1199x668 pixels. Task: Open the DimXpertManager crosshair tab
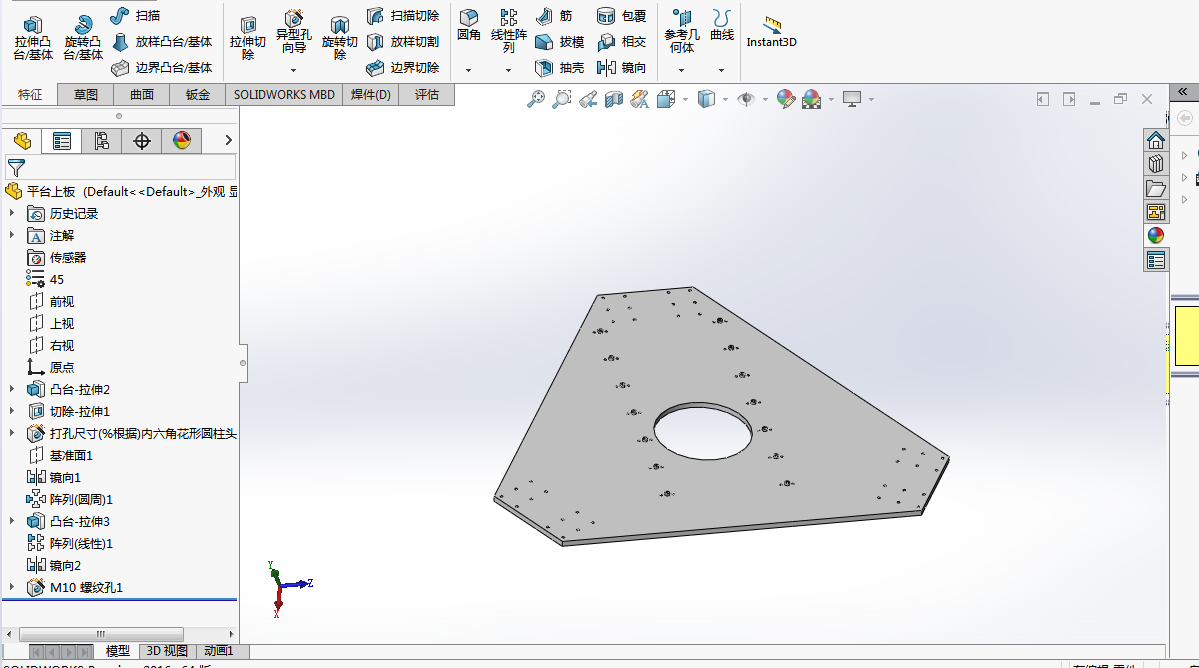tap(141, 141)
